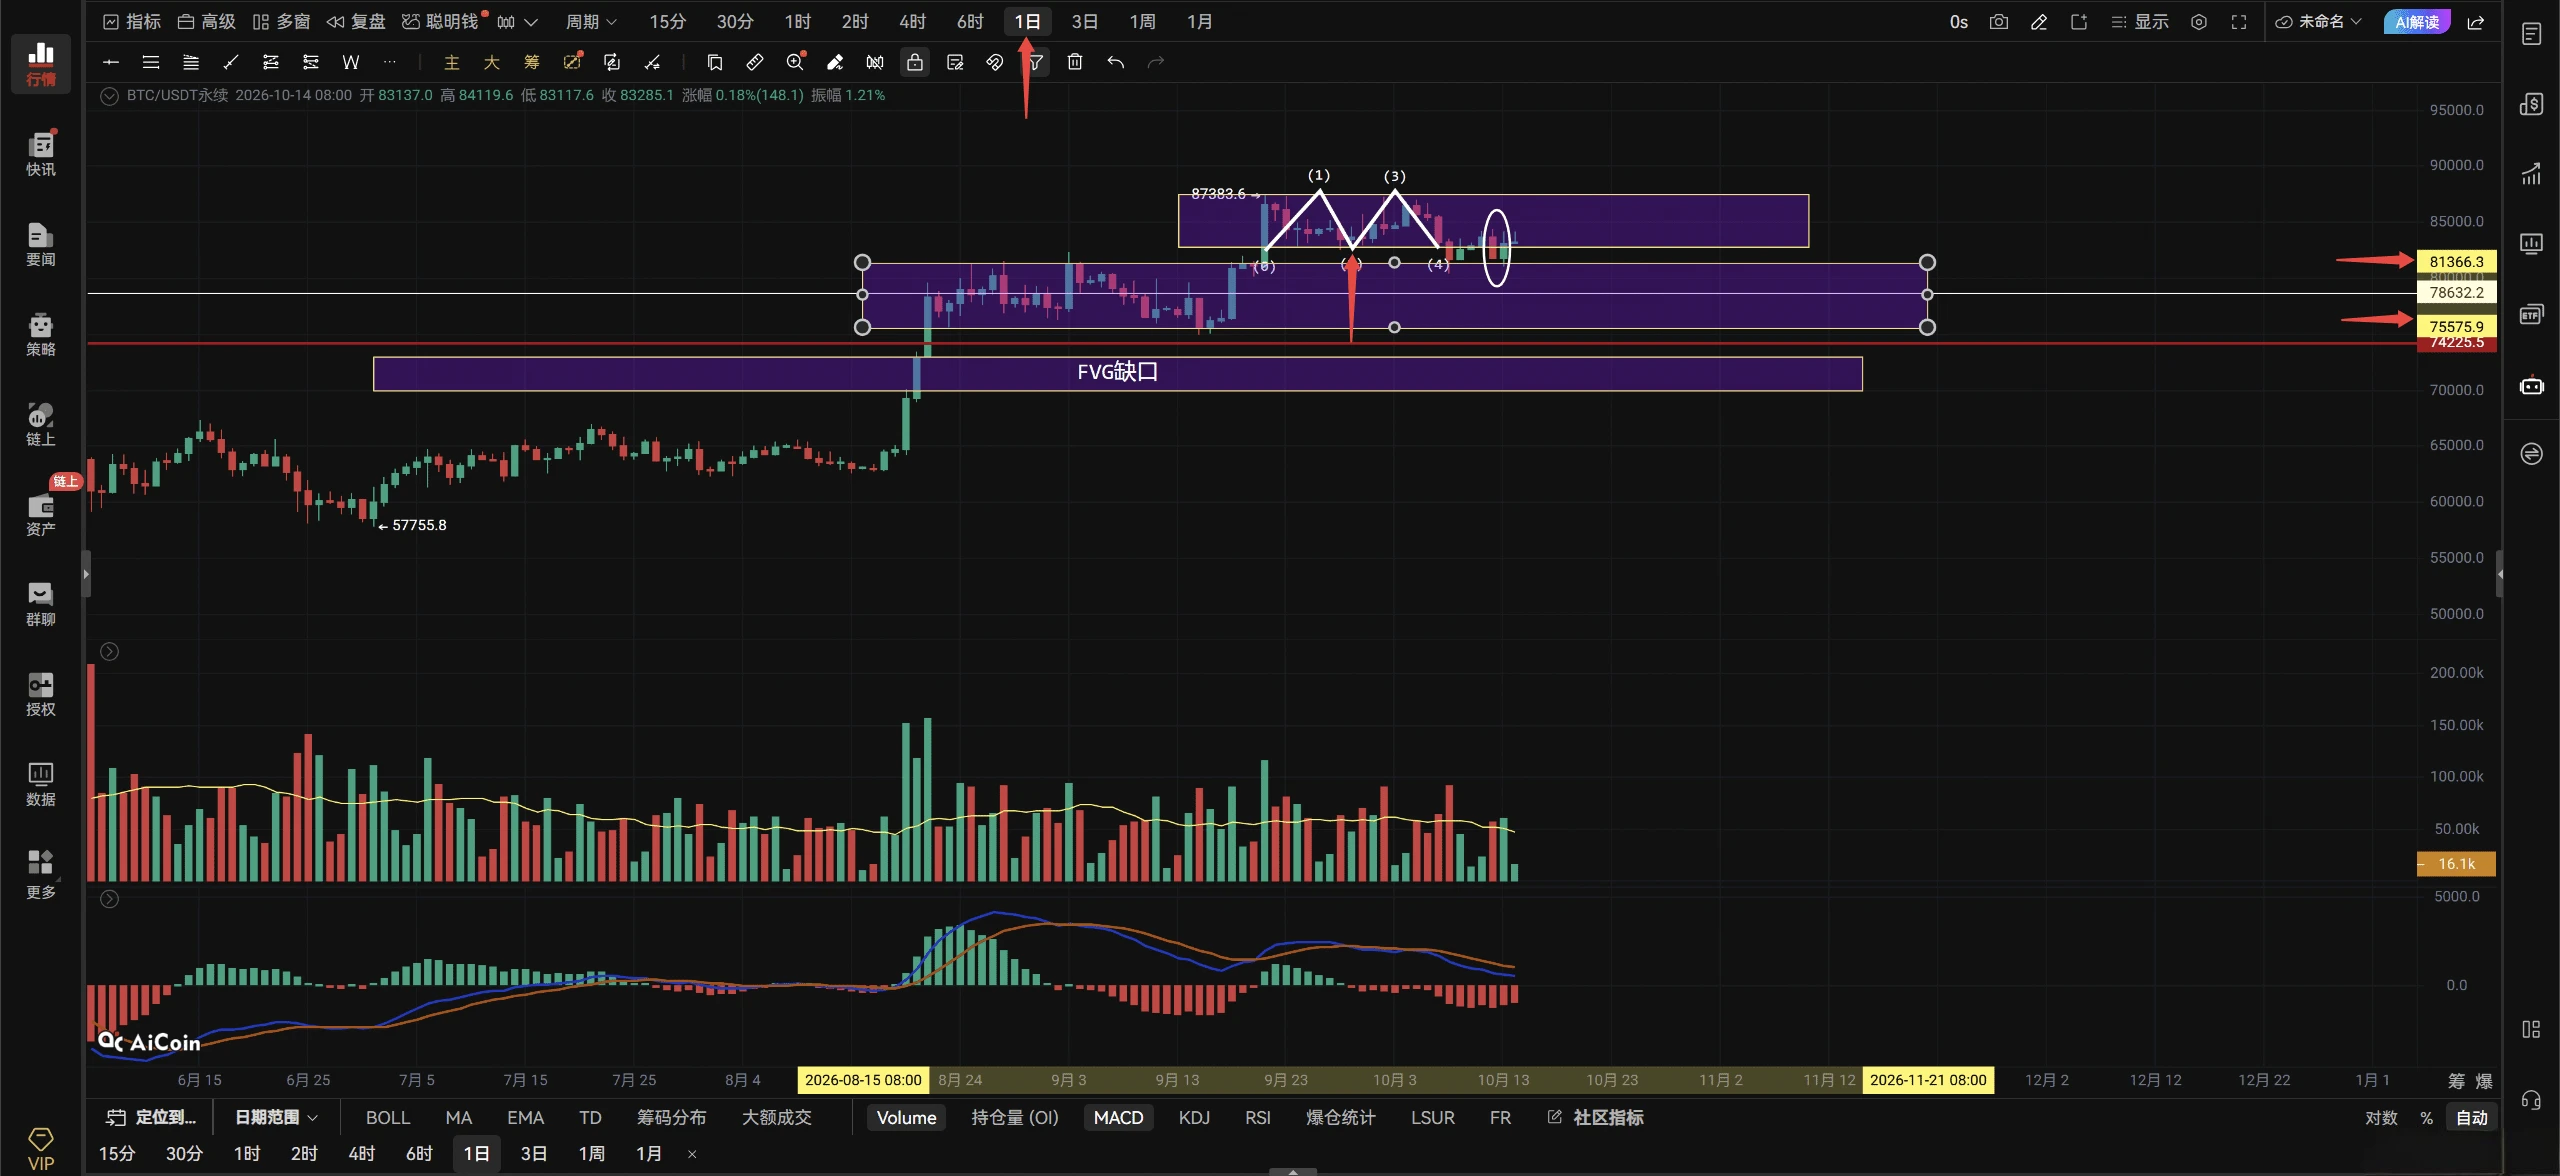Select the W pattern drawing tool
This screenshot has height=1176, width=2560.
pos(351,62)
